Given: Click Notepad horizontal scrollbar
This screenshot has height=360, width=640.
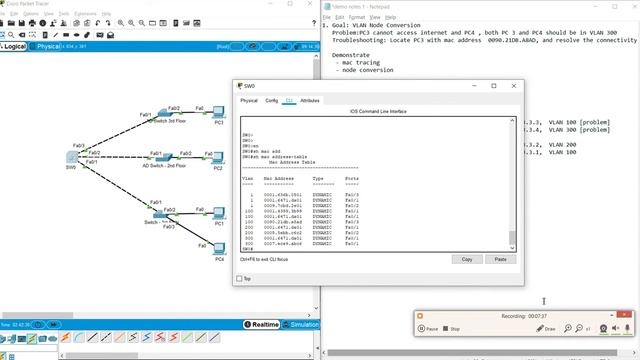Looking at the screenshot, I should (x=472, y=353).
